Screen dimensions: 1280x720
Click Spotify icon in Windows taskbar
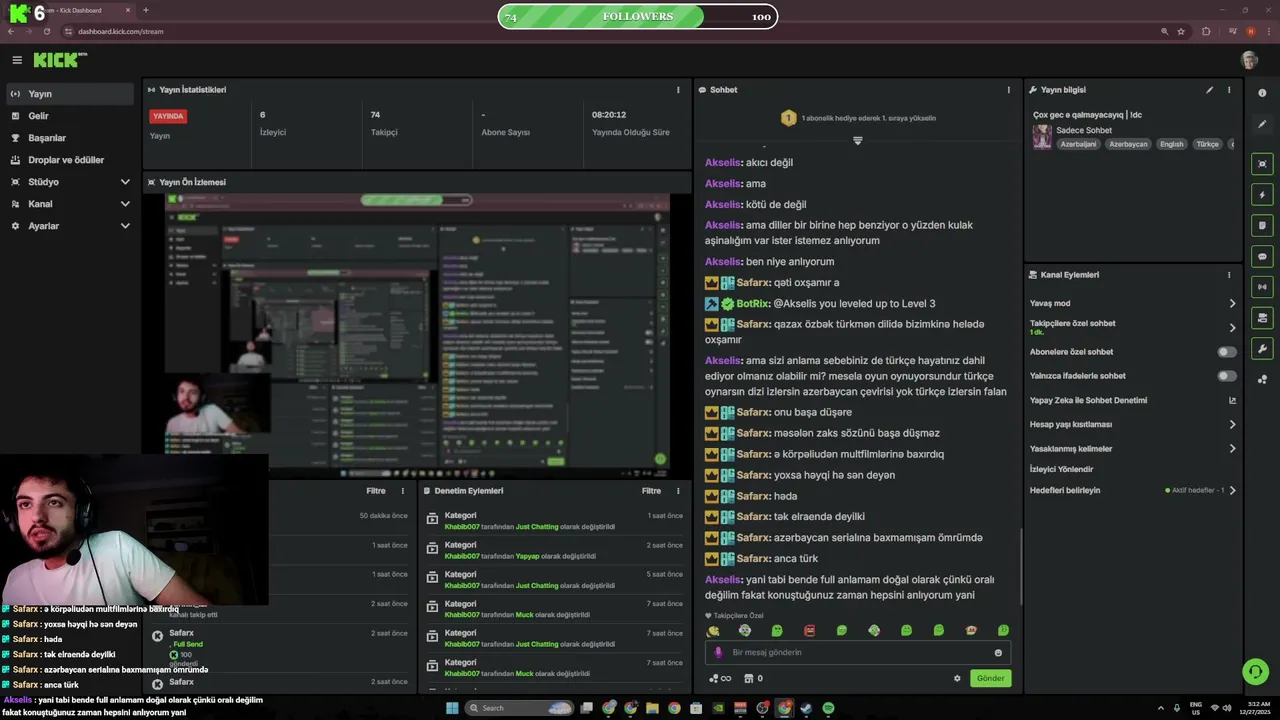[828, 708]
